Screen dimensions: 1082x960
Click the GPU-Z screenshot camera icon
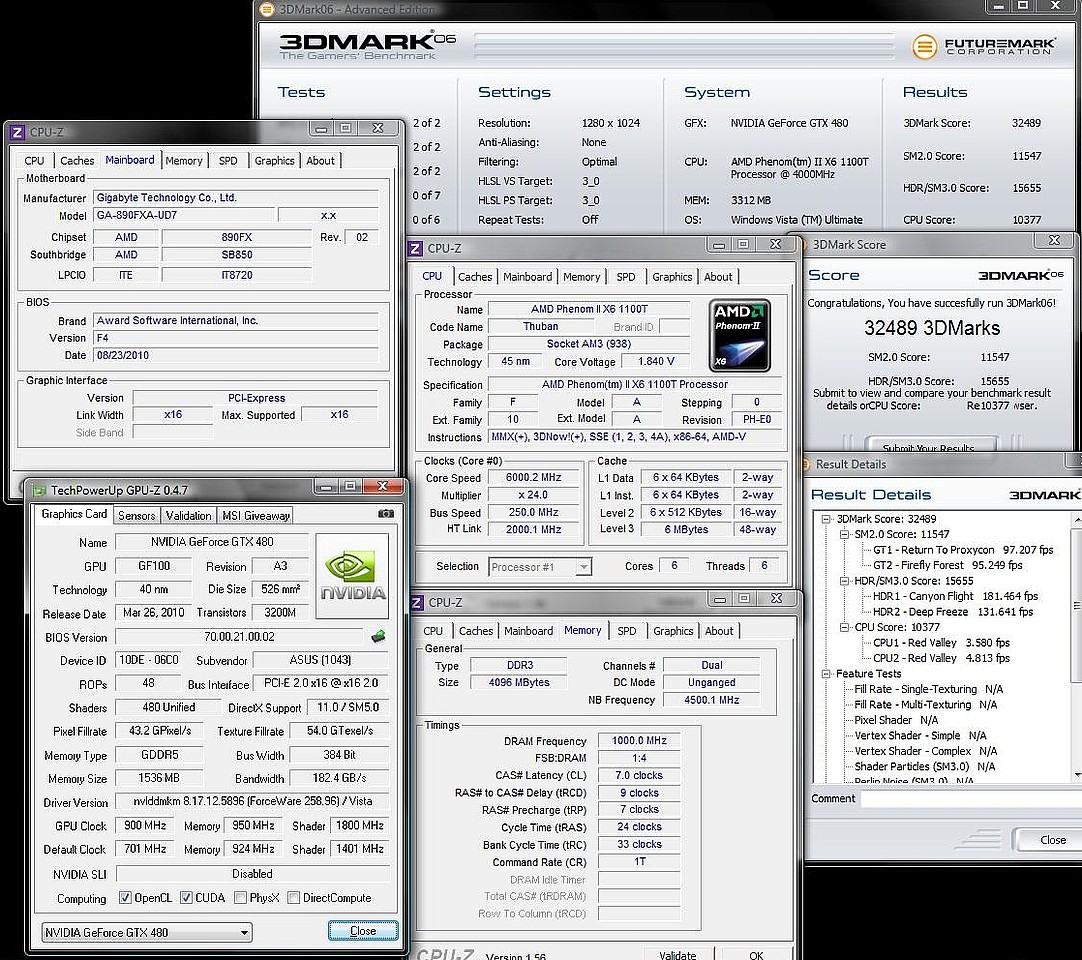tap(386, 513)
